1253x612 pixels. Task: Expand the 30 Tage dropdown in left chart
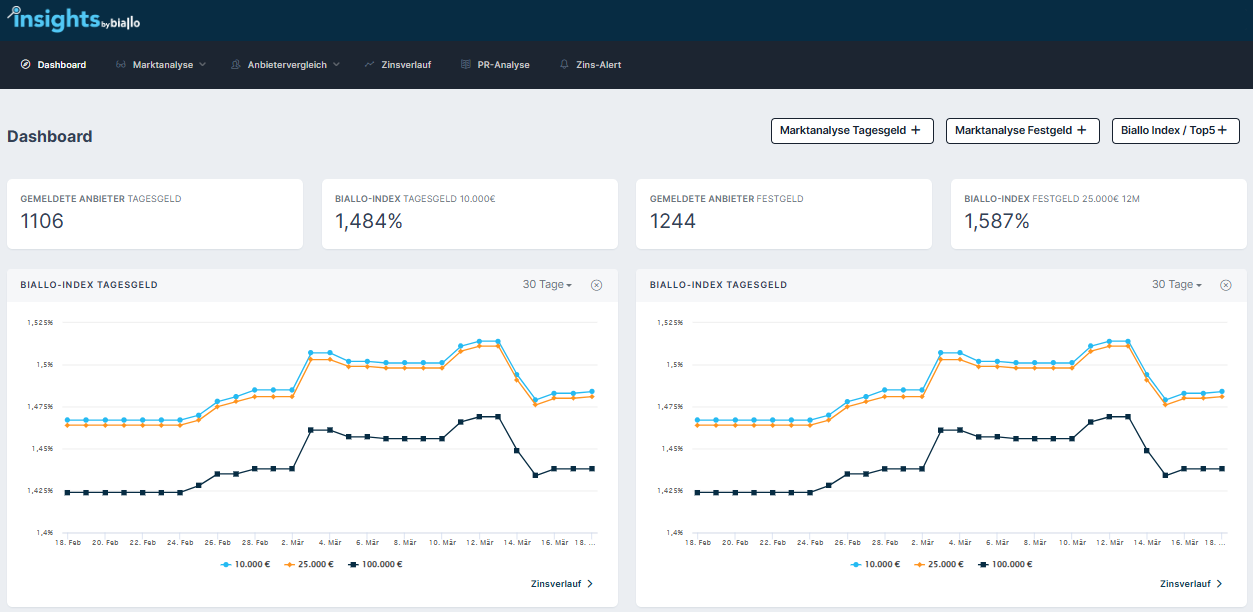[547, 285]
